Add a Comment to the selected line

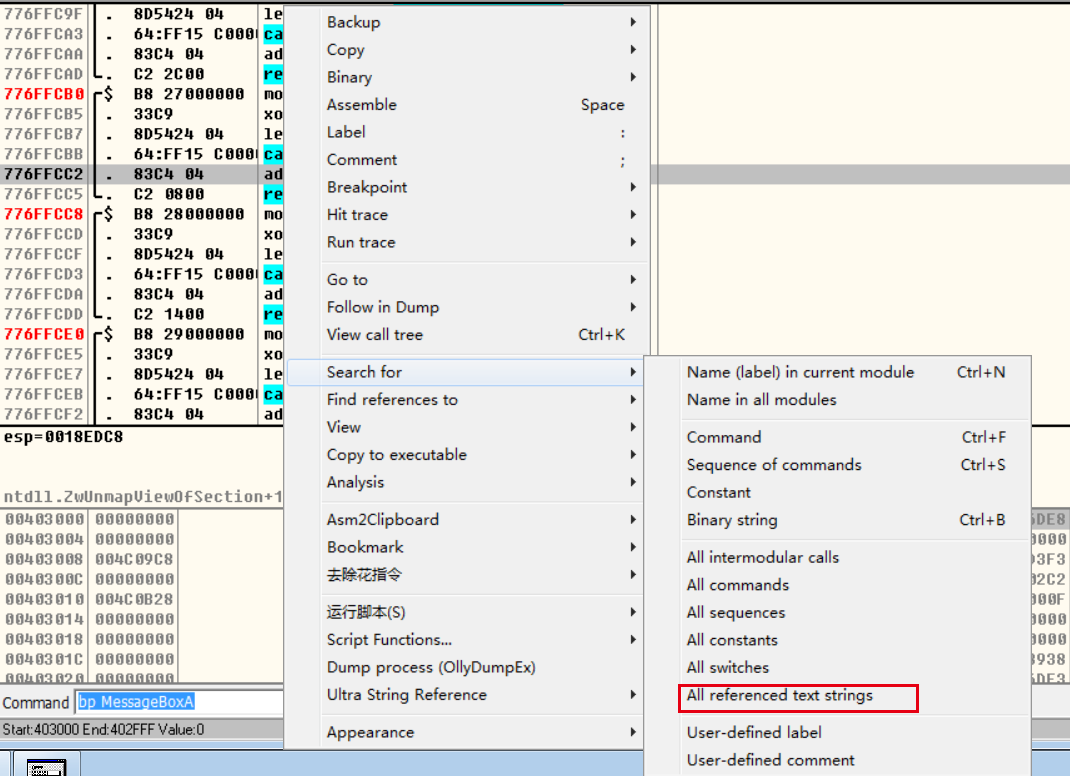(361, 159)
